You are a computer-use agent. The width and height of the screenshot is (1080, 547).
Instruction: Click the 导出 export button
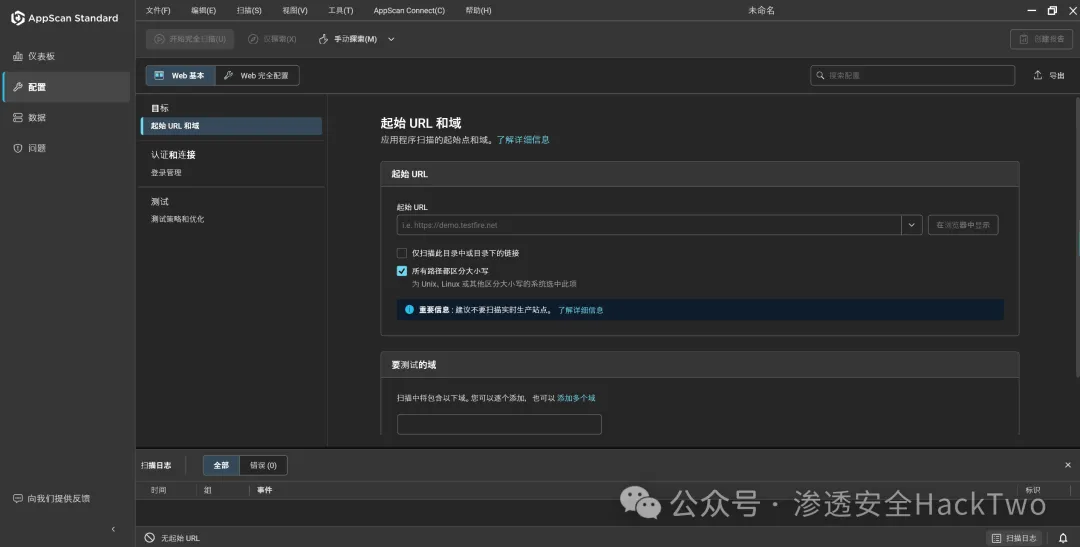(x=1049, y=75)
